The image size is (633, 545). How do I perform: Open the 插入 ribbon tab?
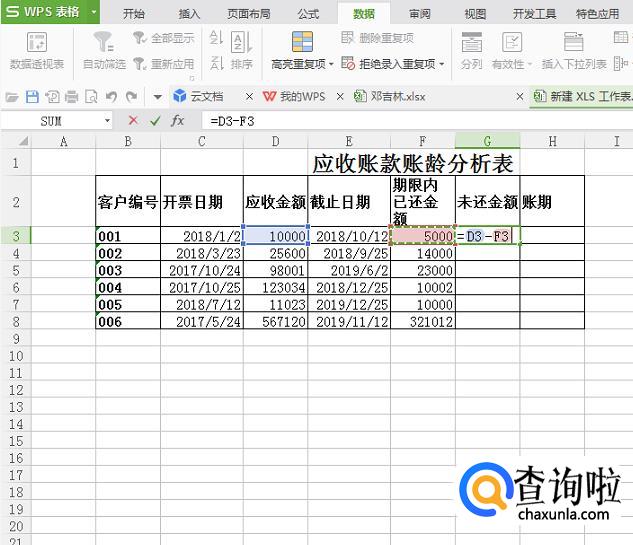(x=189, y=14)
